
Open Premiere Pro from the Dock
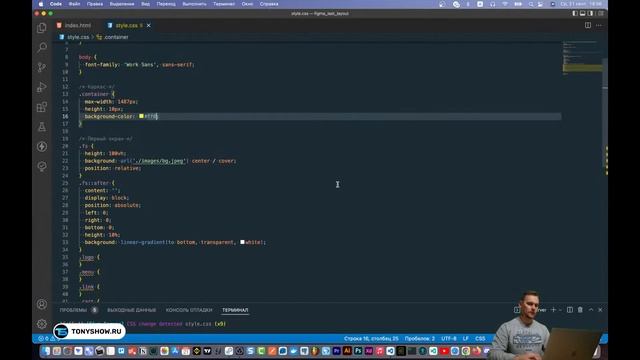tap(337, 351)
